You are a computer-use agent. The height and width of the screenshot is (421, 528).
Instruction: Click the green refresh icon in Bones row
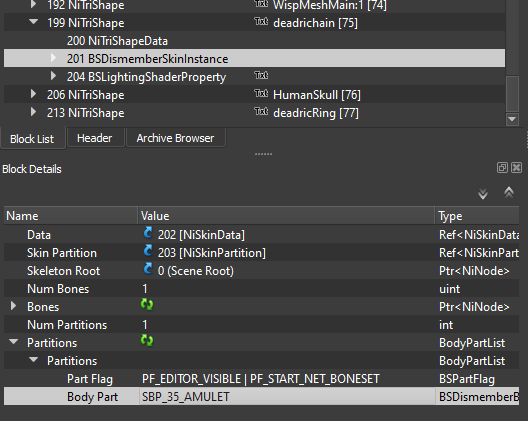147,304
